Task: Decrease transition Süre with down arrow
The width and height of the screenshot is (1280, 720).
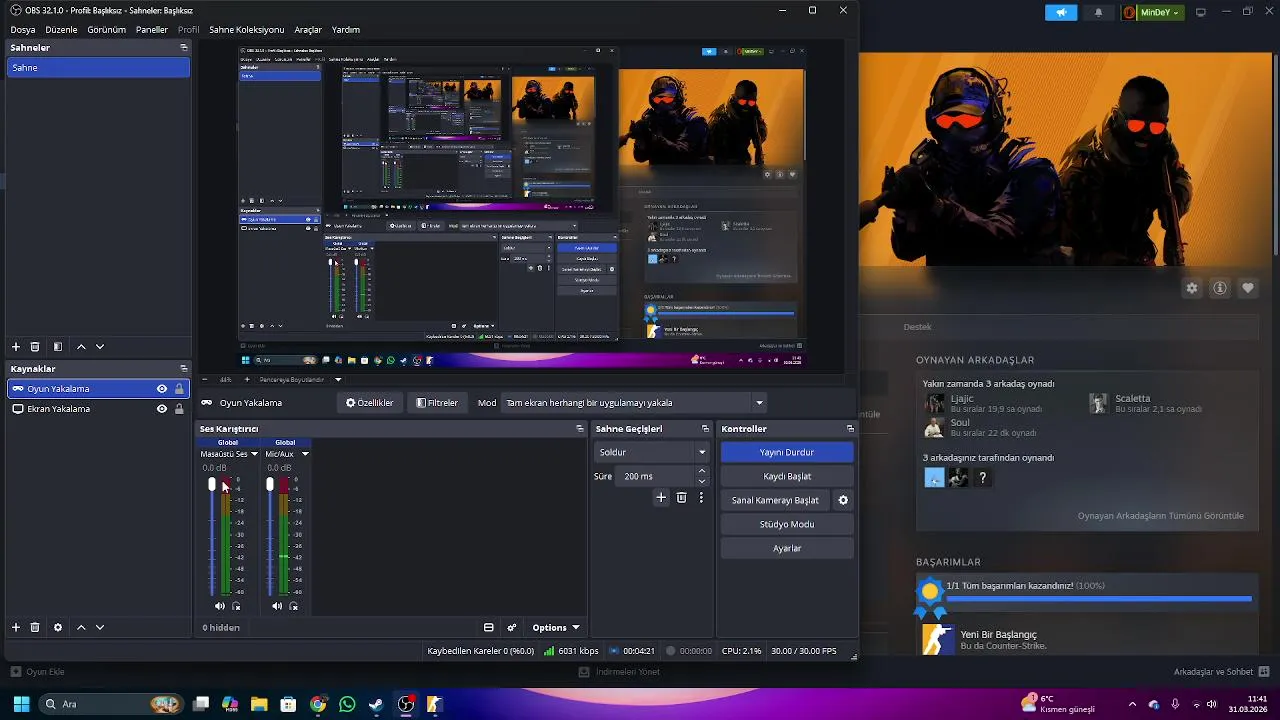Action: point(702,481)
